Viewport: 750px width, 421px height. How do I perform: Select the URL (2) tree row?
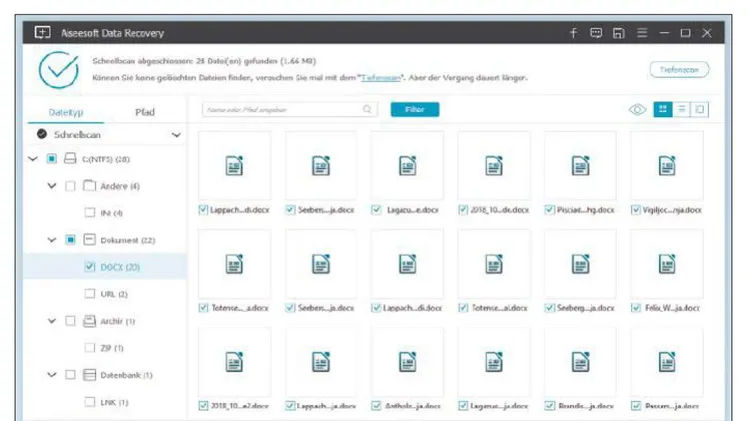point(105,293)
